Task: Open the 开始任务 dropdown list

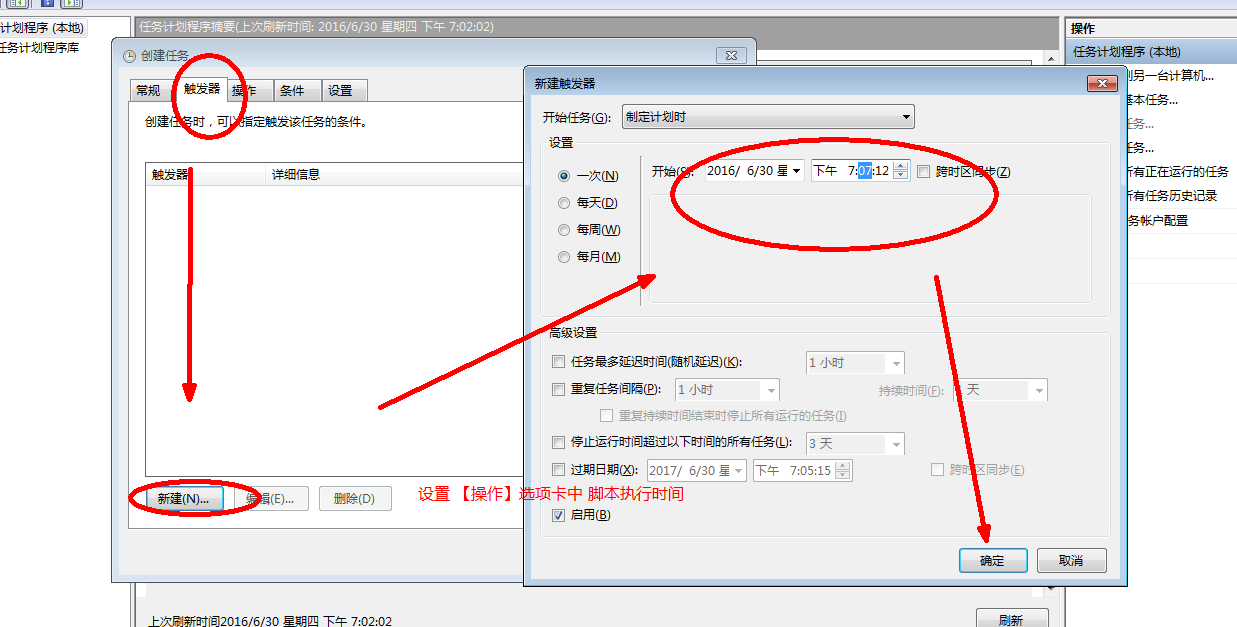Action: [x=767, y=117]
